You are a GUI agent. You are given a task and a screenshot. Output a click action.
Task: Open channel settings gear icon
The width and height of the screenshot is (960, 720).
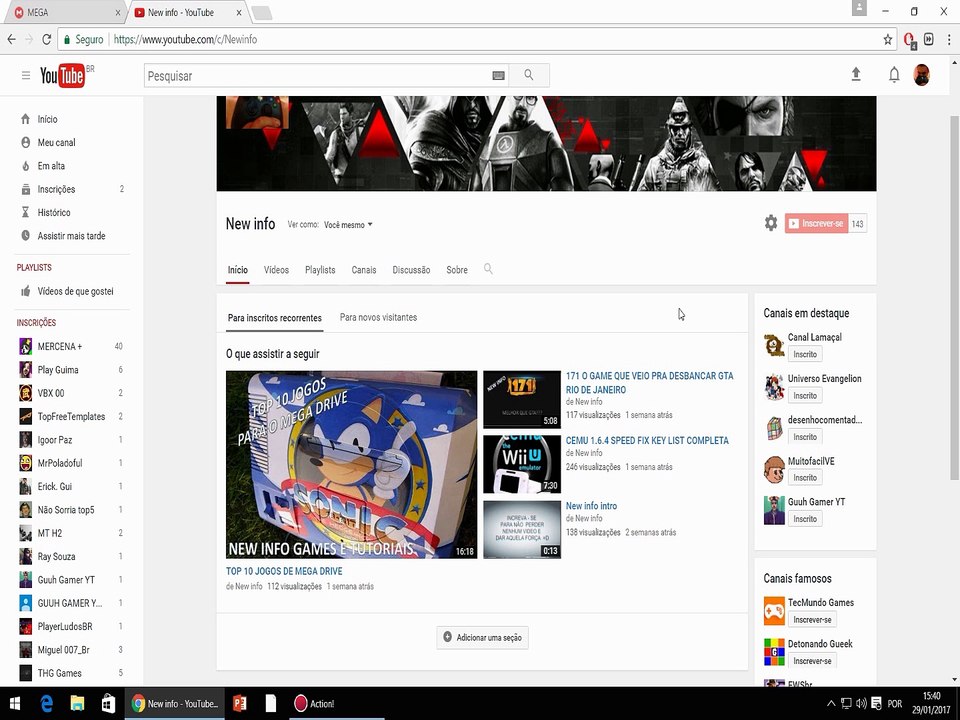pyautogui.click(x=771, y=223)
